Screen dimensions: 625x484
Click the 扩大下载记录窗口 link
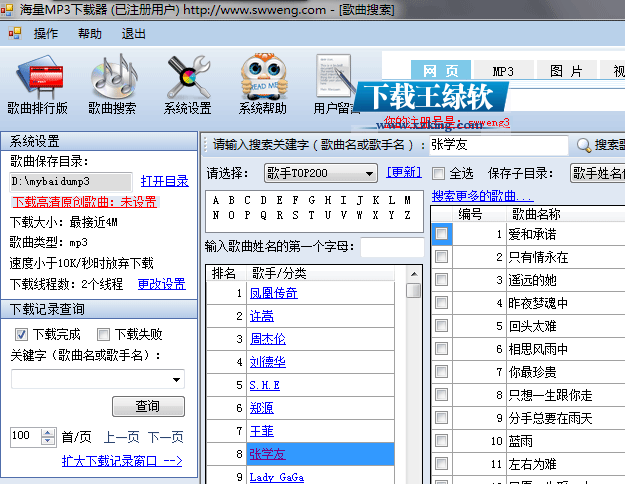[x=122, y=461]
